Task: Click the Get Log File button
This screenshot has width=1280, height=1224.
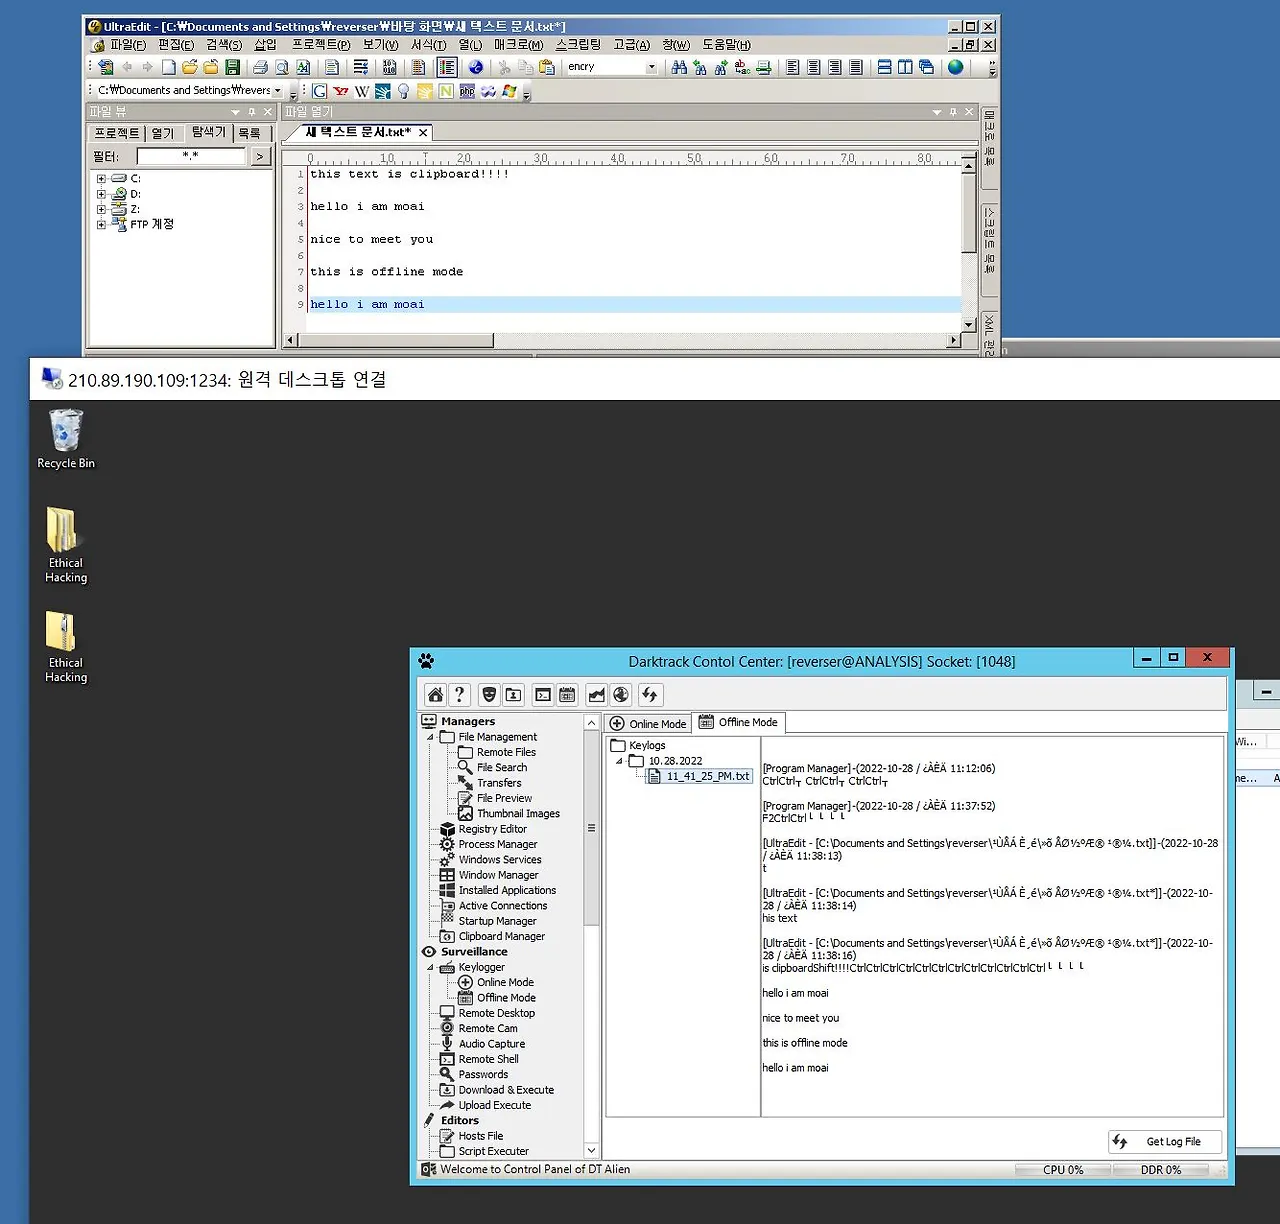Action: [1164, 1141]
